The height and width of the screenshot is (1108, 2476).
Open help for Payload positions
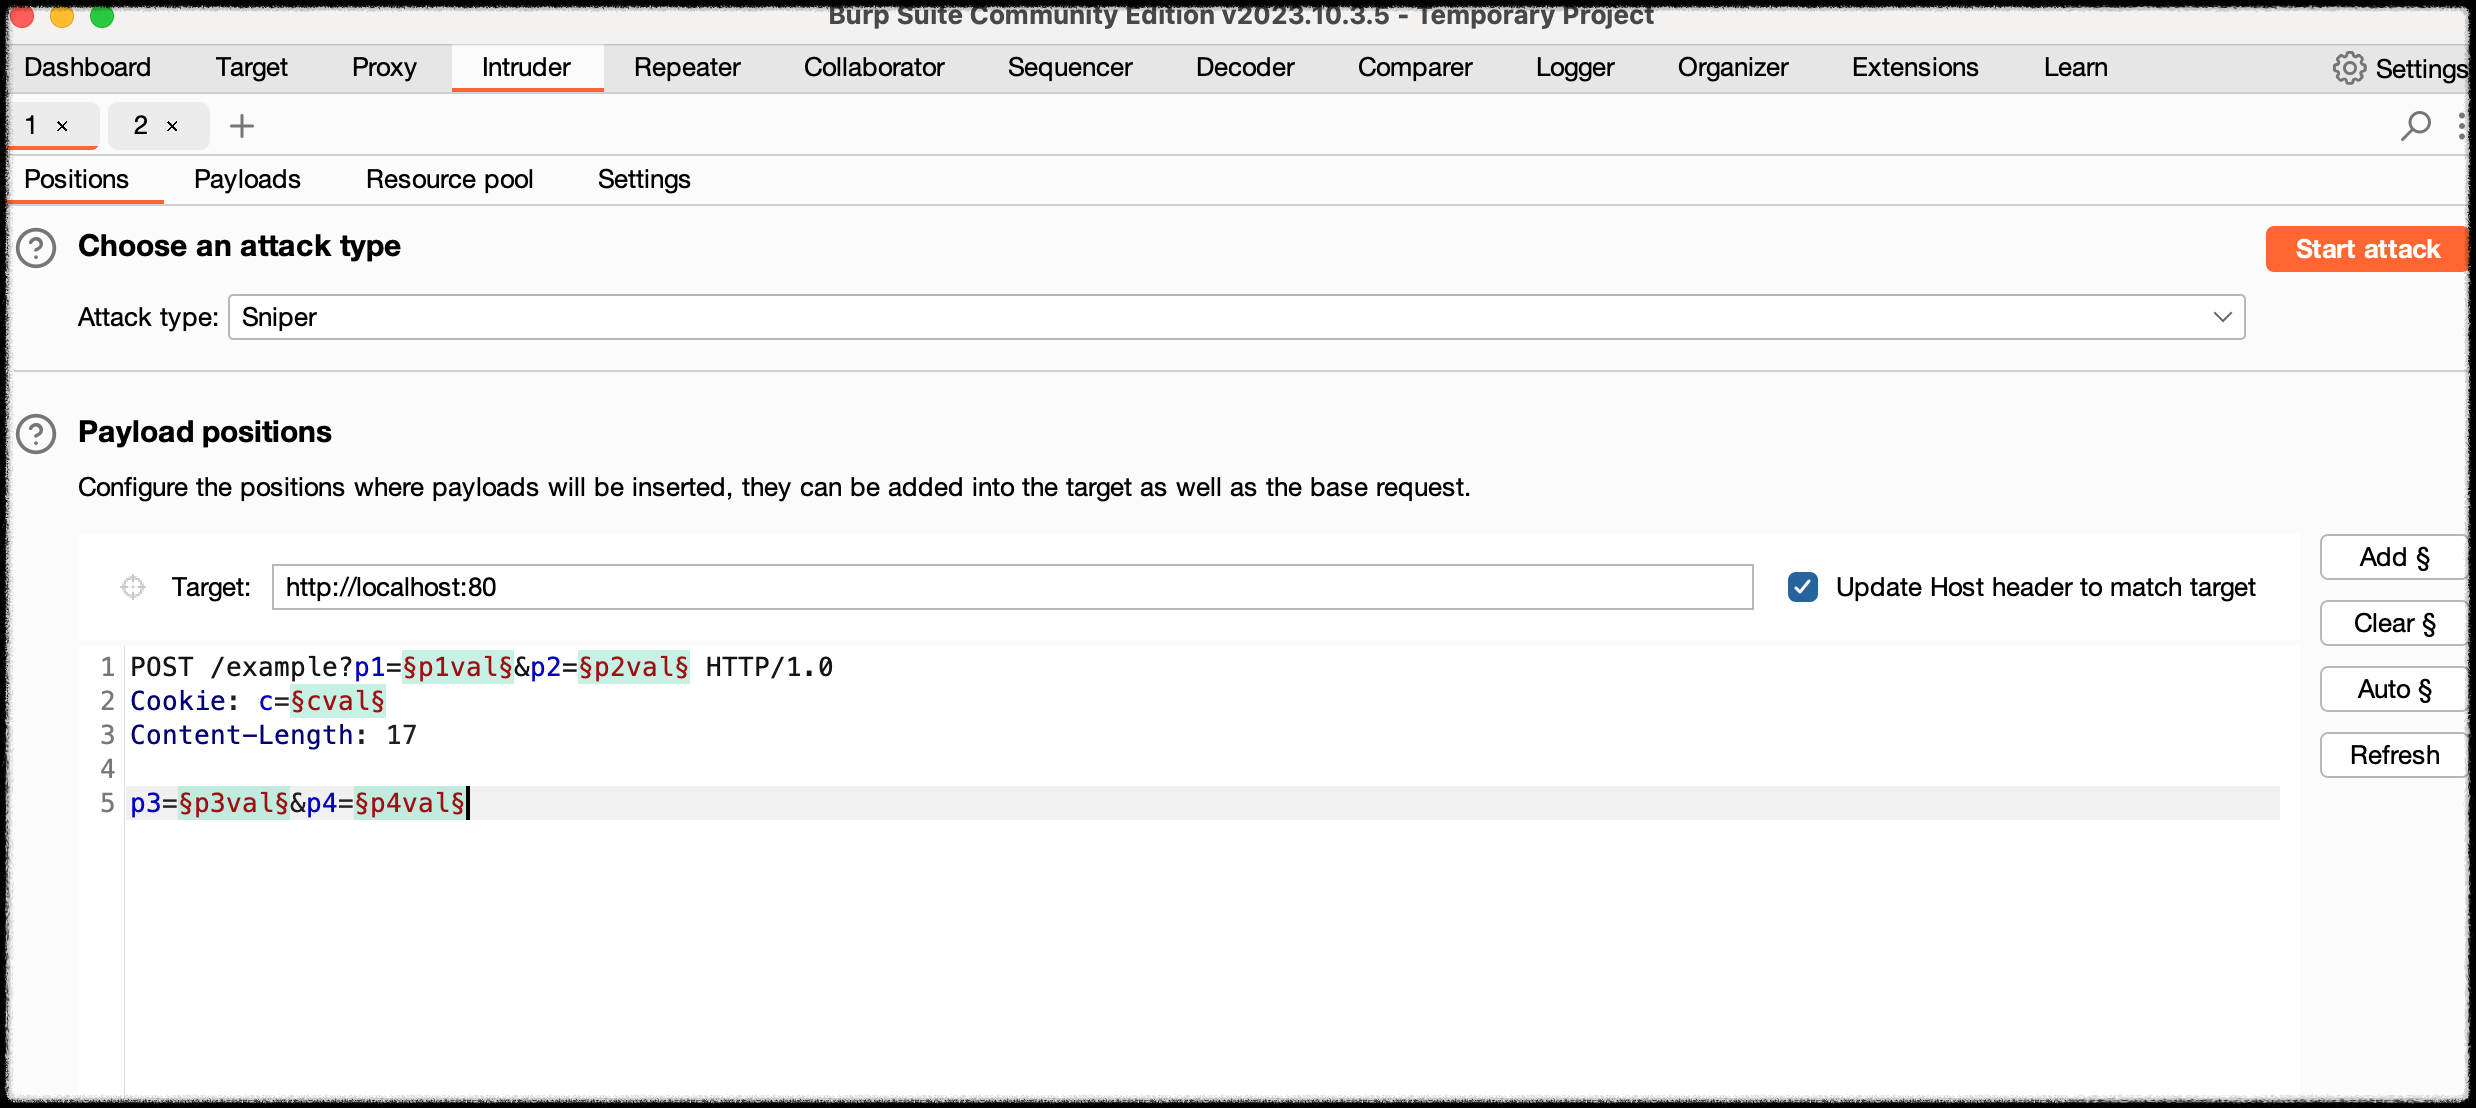[37, 434]
